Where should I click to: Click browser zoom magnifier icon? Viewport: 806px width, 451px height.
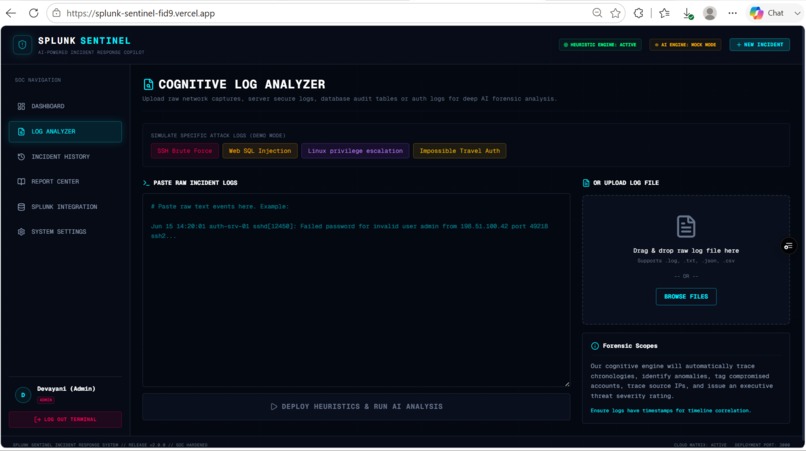(597, 13)
